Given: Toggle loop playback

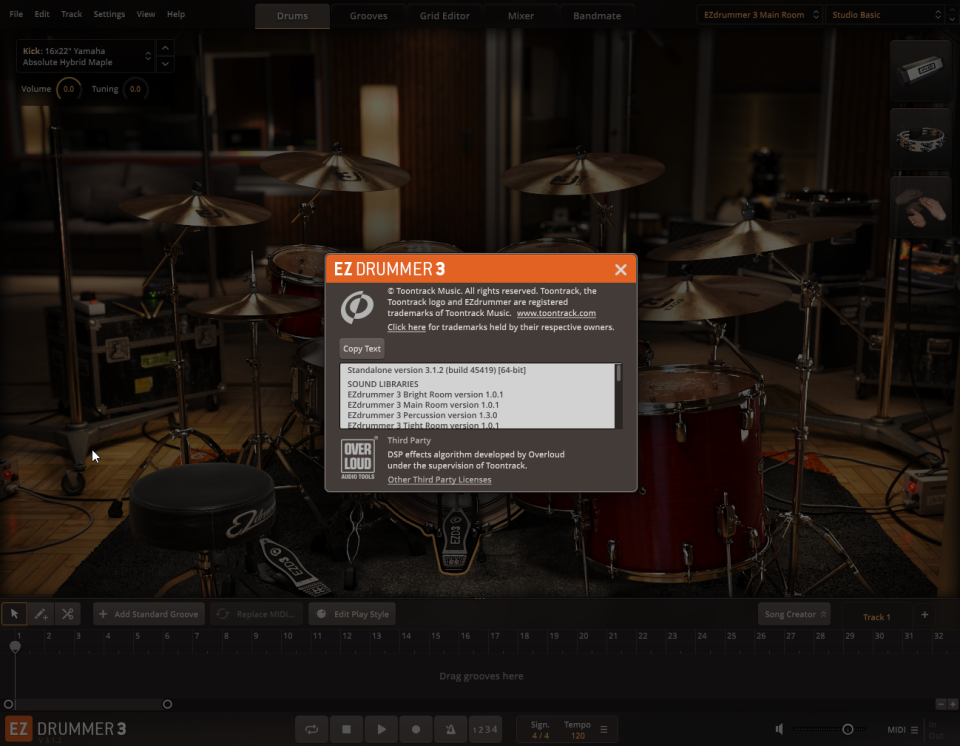Looking at the screenshot, I should 311,729.
